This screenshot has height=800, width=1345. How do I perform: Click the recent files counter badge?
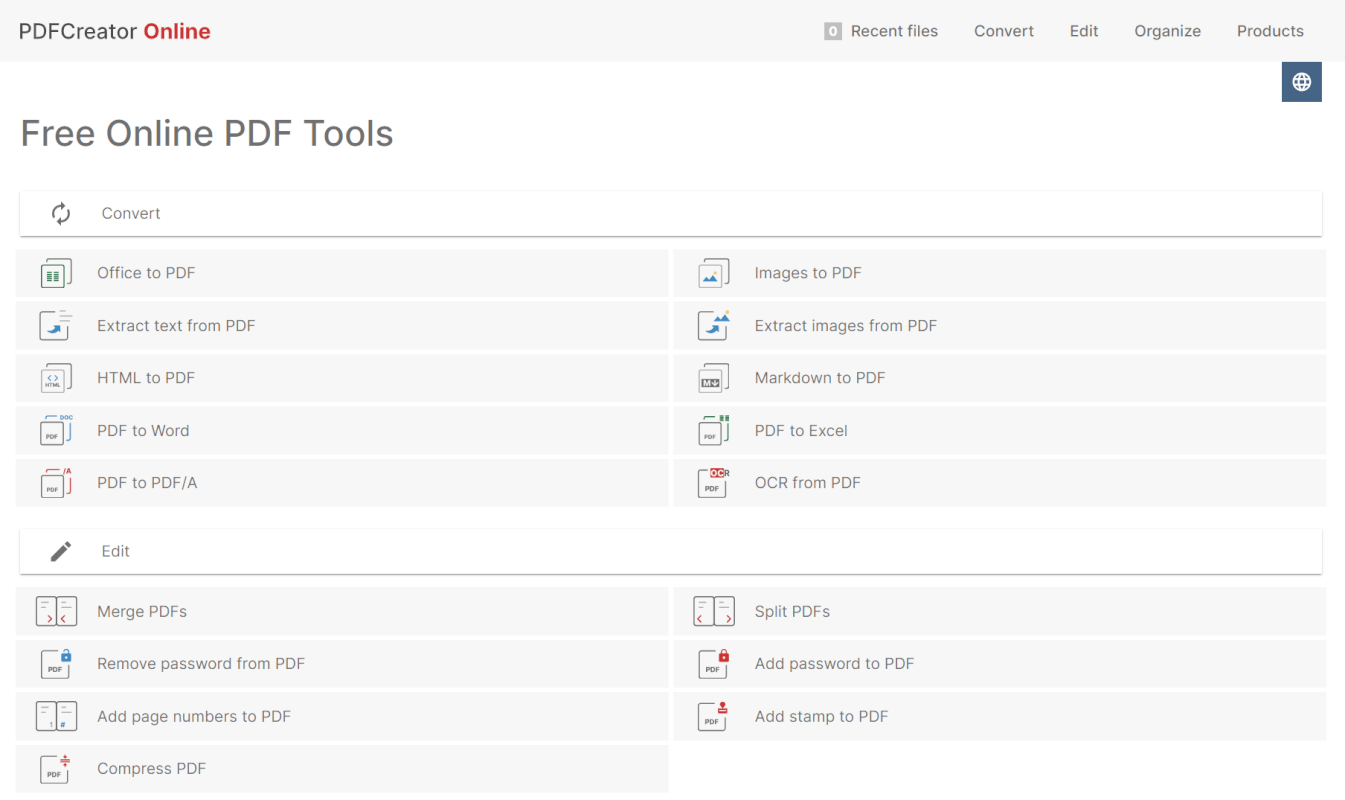click(833, 31)
